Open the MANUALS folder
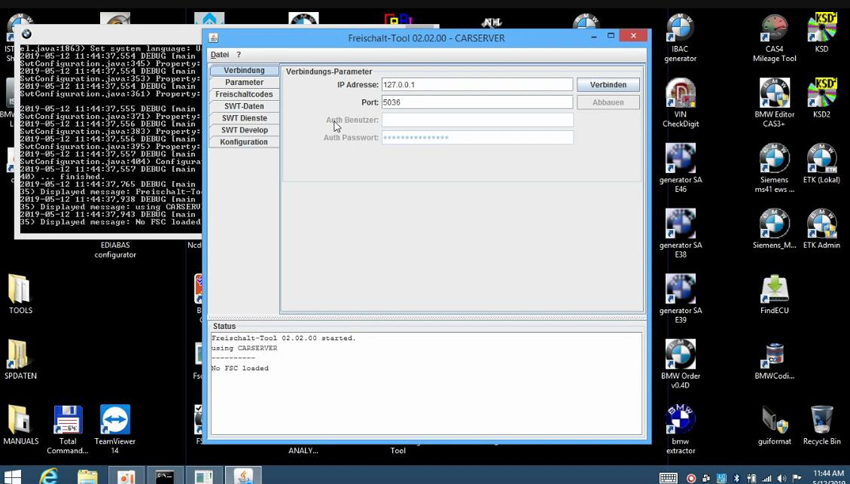The image size is (850, 484). pyautogui.click(x=21, y=425)
